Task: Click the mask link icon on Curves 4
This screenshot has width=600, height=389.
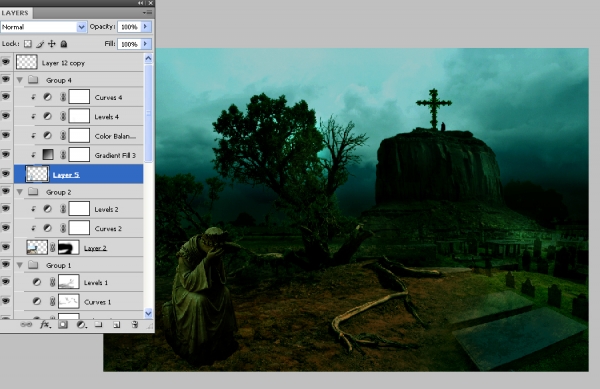Action: (x=63, y=97)
